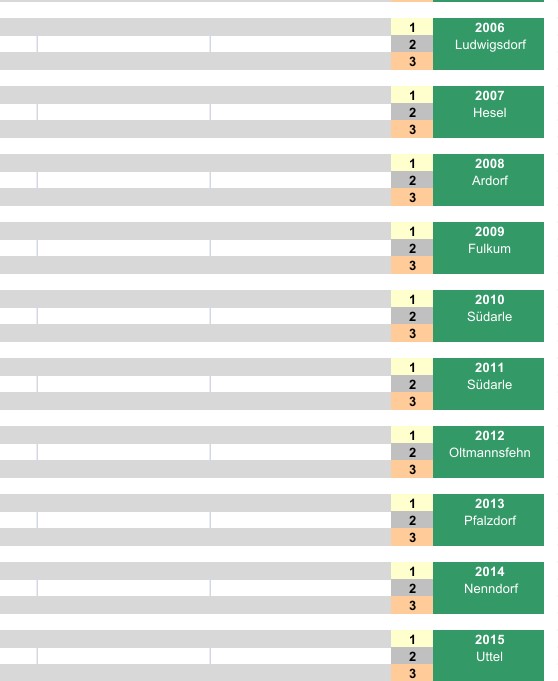Viewport: 558px width, 681px height.
Task: Select yellow first place cell for 2012
Action: (412, 435)
